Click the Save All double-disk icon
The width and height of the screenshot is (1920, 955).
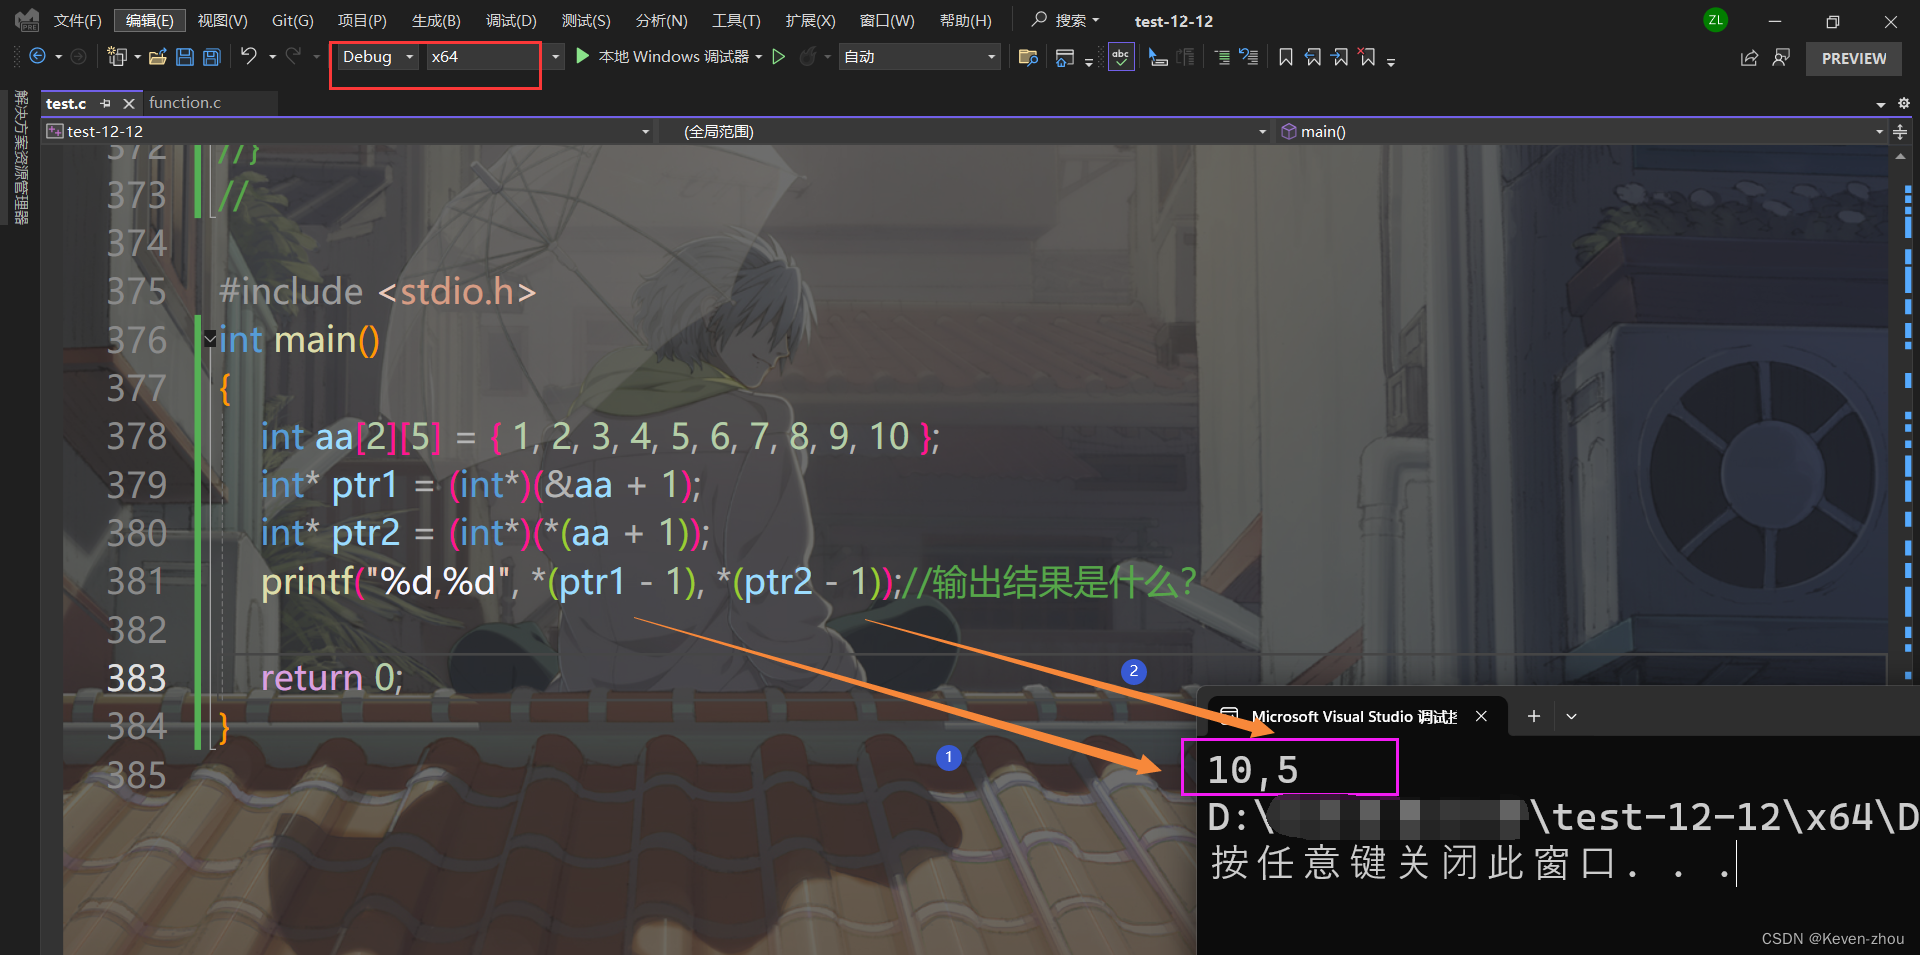[x=211, y=57]
